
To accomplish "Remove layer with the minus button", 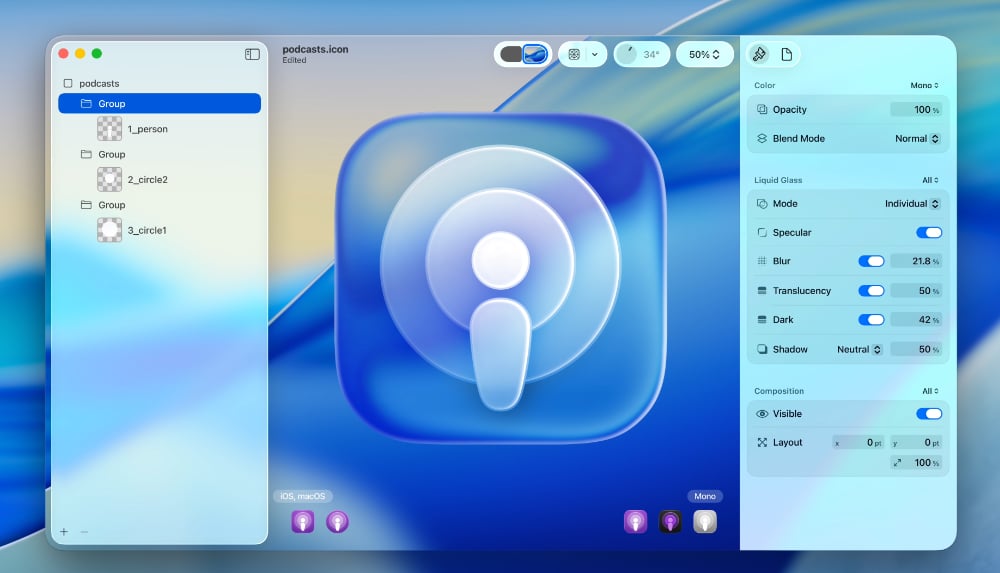I will click(84, 532).
